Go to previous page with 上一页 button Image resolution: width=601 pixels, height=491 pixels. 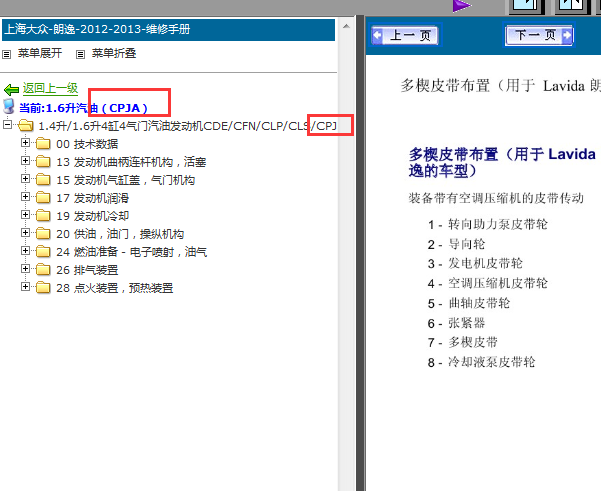click(405, 36)
